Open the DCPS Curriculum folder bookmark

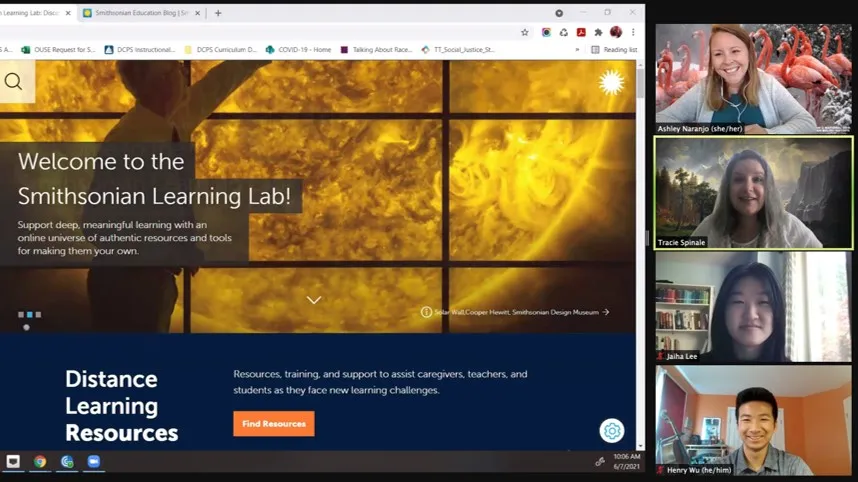[x=221, y=49]
